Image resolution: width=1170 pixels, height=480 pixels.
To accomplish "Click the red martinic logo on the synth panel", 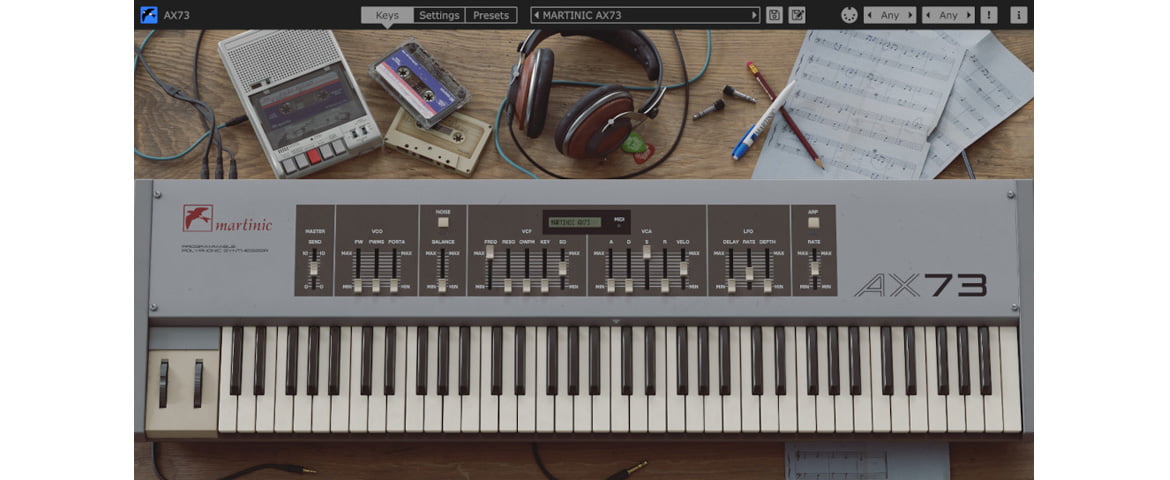I will (227, 219).
